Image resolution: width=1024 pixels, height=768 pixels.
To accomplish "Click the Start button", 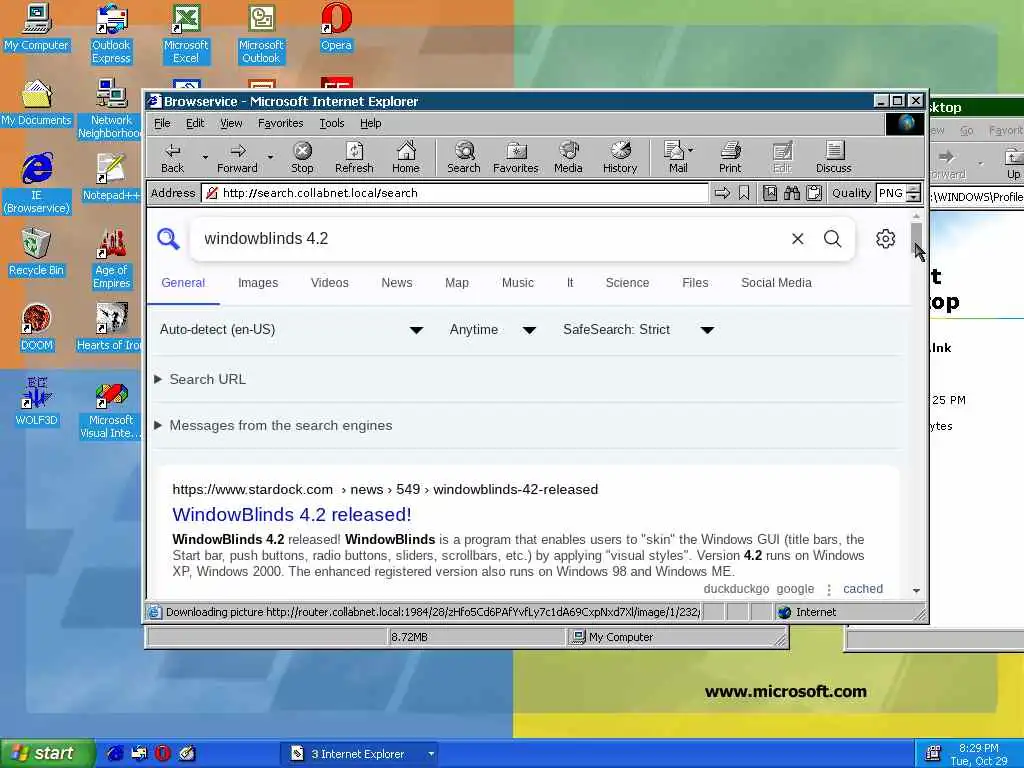I will (x=47, y=754).
